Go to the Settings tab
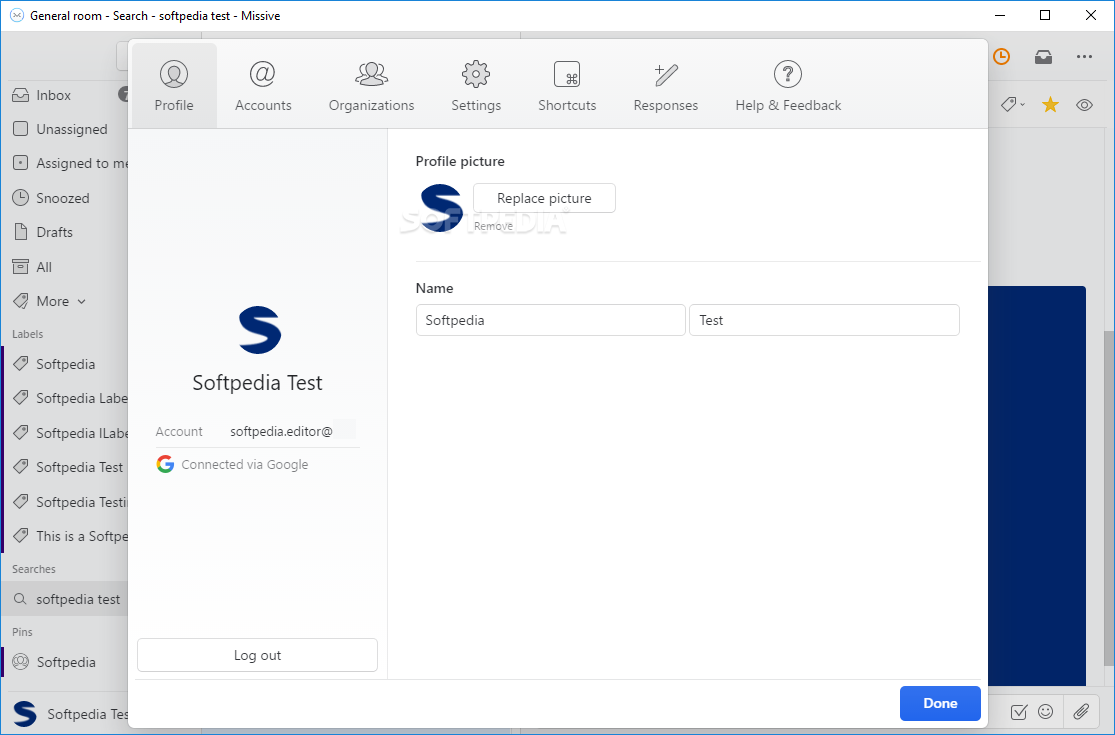Image resolution: width=1115 pixels, height=735 pixels. click(476, 86)
